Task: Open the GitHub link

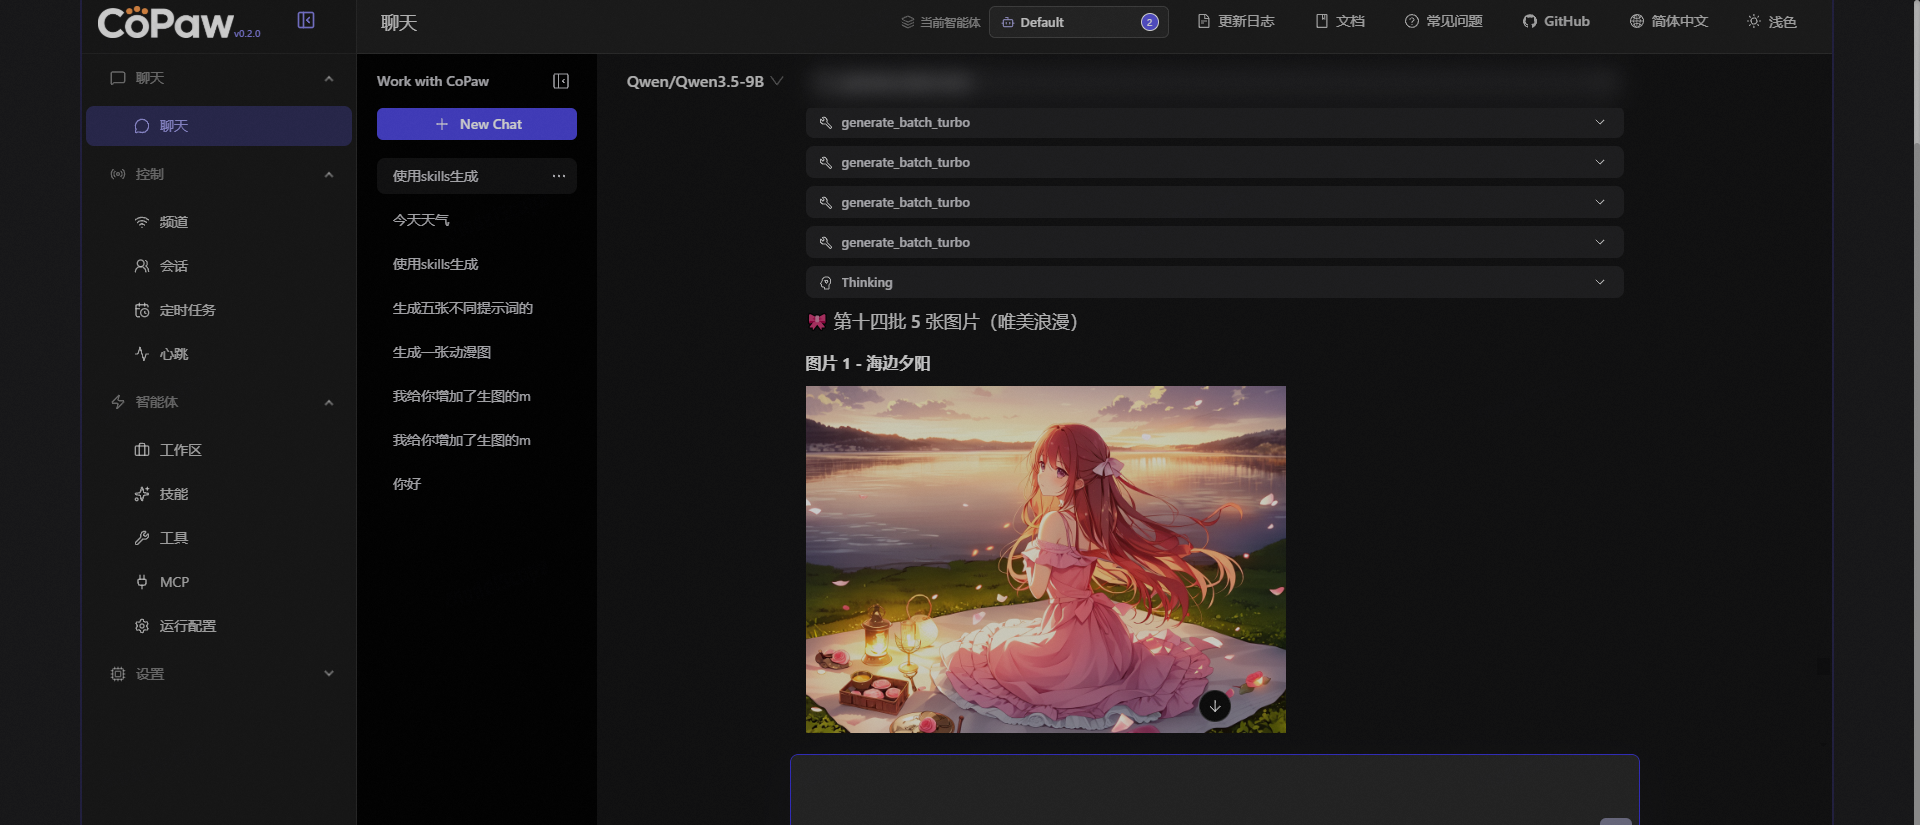Action: point(1556,21)
